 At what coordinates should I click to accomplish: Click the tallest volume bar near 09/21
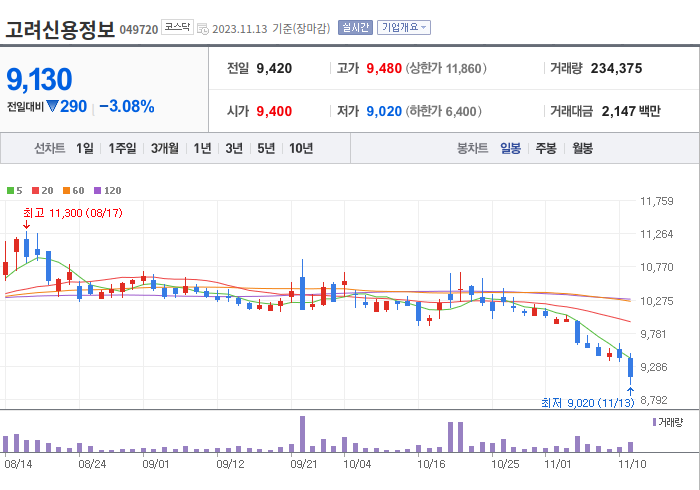pos(302,434)
